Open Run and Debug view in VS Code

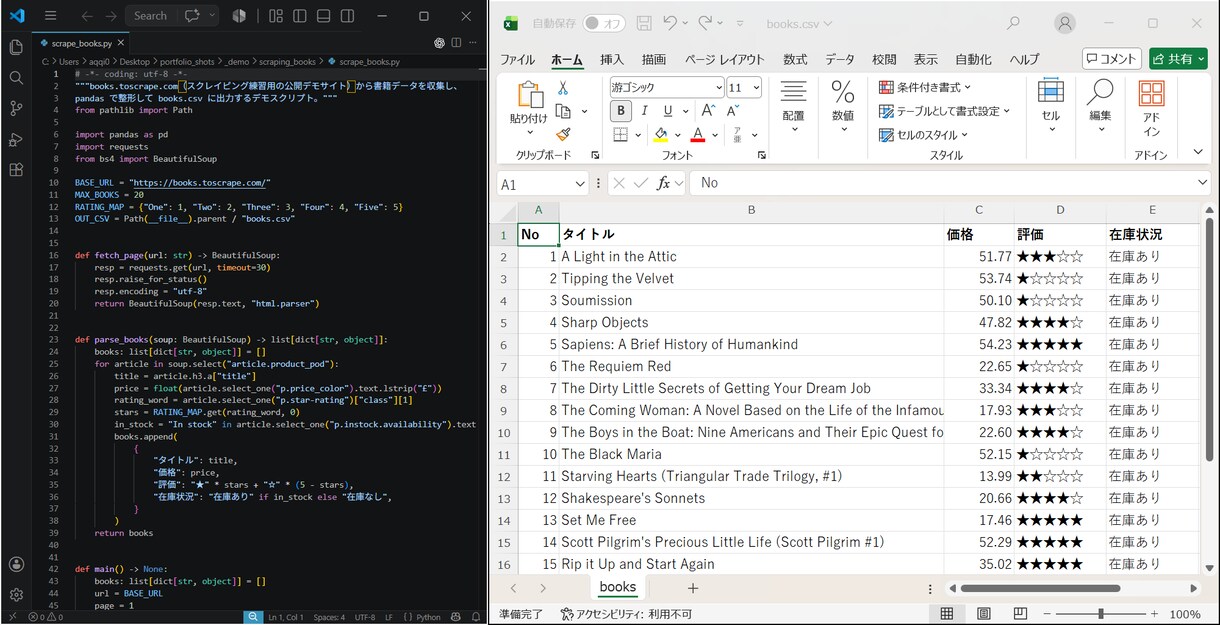click(x=16, y=139)
